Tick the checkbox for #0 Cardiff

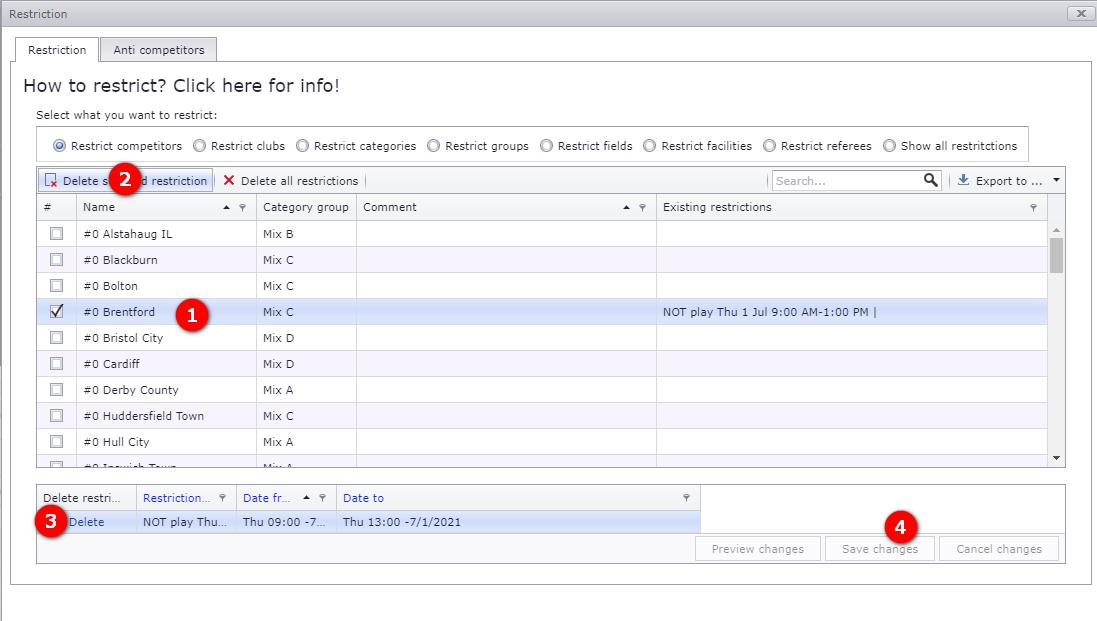pyautogui.click(x=57, y=364)
